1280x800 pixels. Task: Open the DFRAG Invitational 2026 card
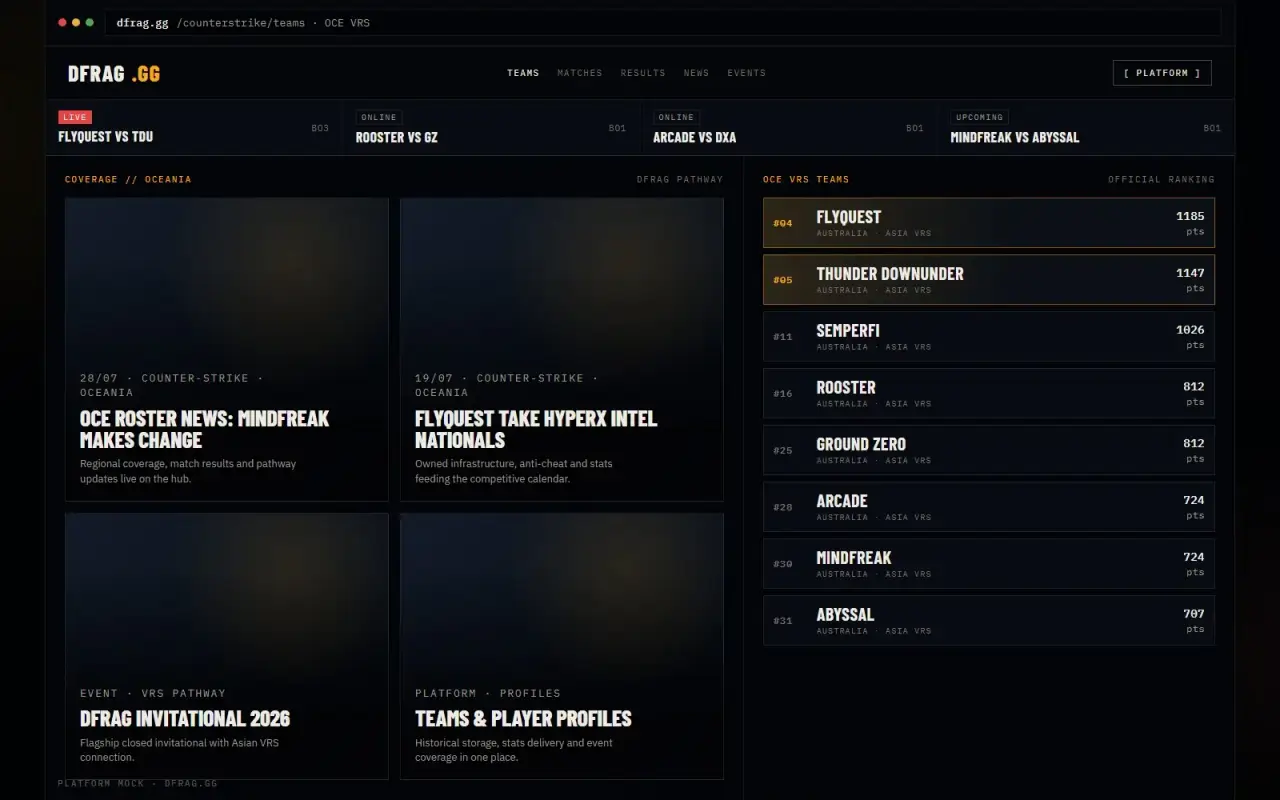pos(227,646)
